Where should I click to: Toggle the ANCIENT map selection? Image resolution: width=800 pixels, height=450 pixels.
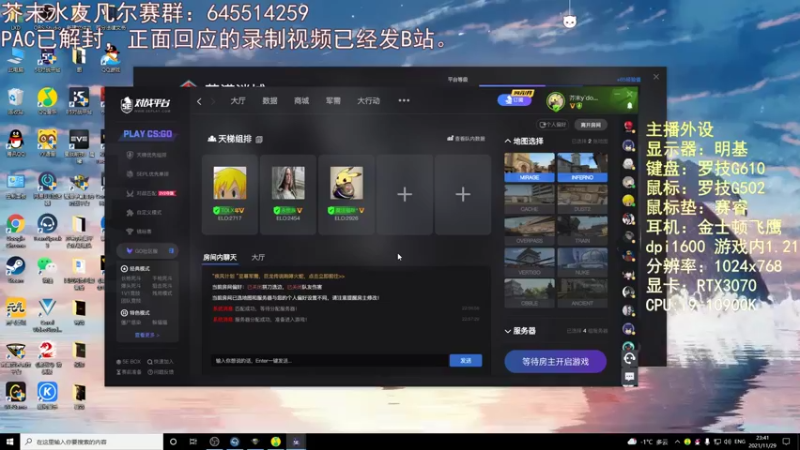point(582,293)
